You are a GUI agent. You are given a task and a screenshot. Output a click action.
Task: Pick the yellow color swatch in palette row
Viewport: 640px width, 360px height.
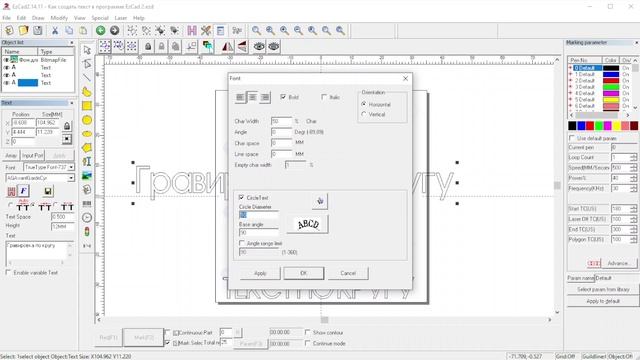pos(616,126)
